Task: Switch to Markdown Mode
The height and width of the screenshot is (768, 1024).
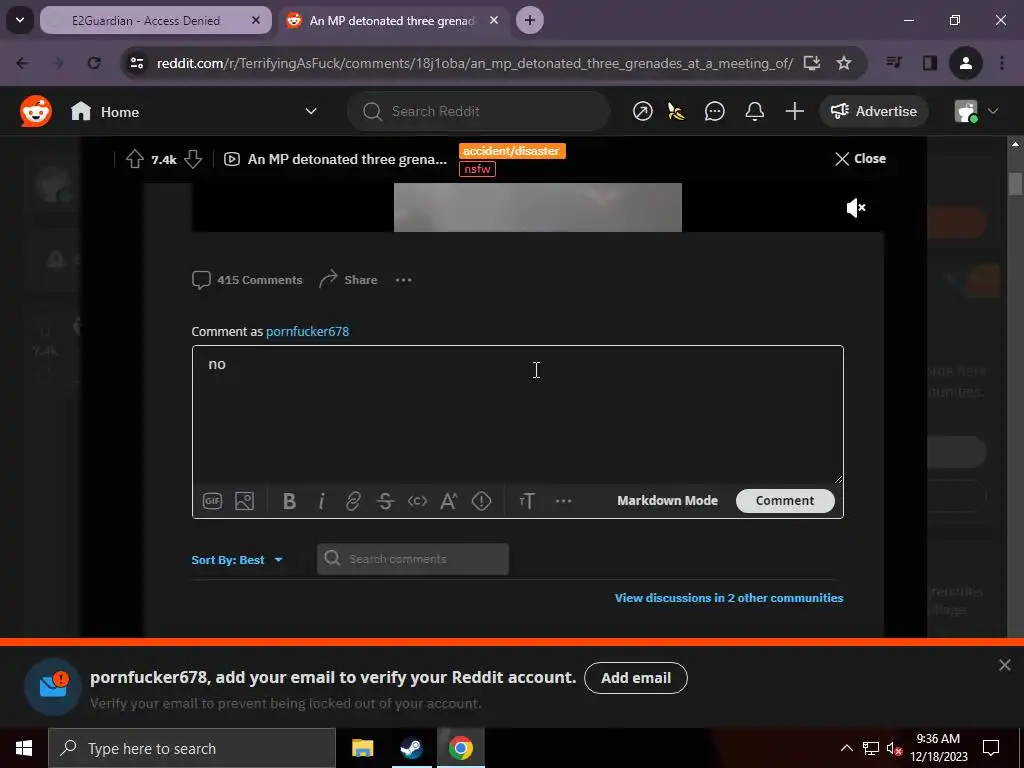Action: (667, 501)
